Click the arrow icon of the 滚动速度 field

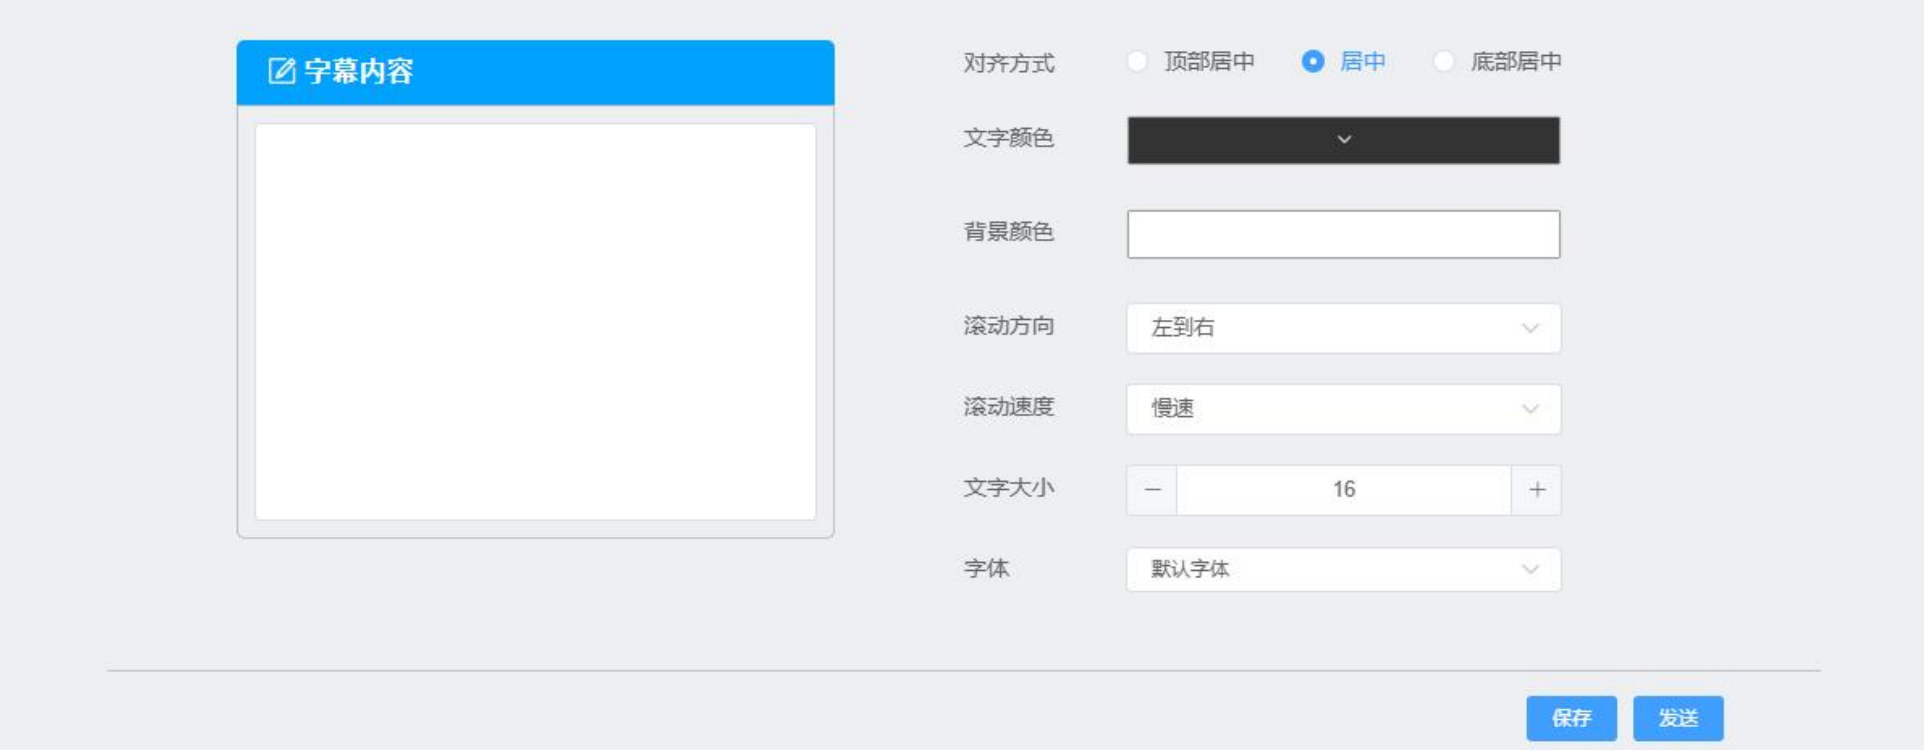point(1530,409)
